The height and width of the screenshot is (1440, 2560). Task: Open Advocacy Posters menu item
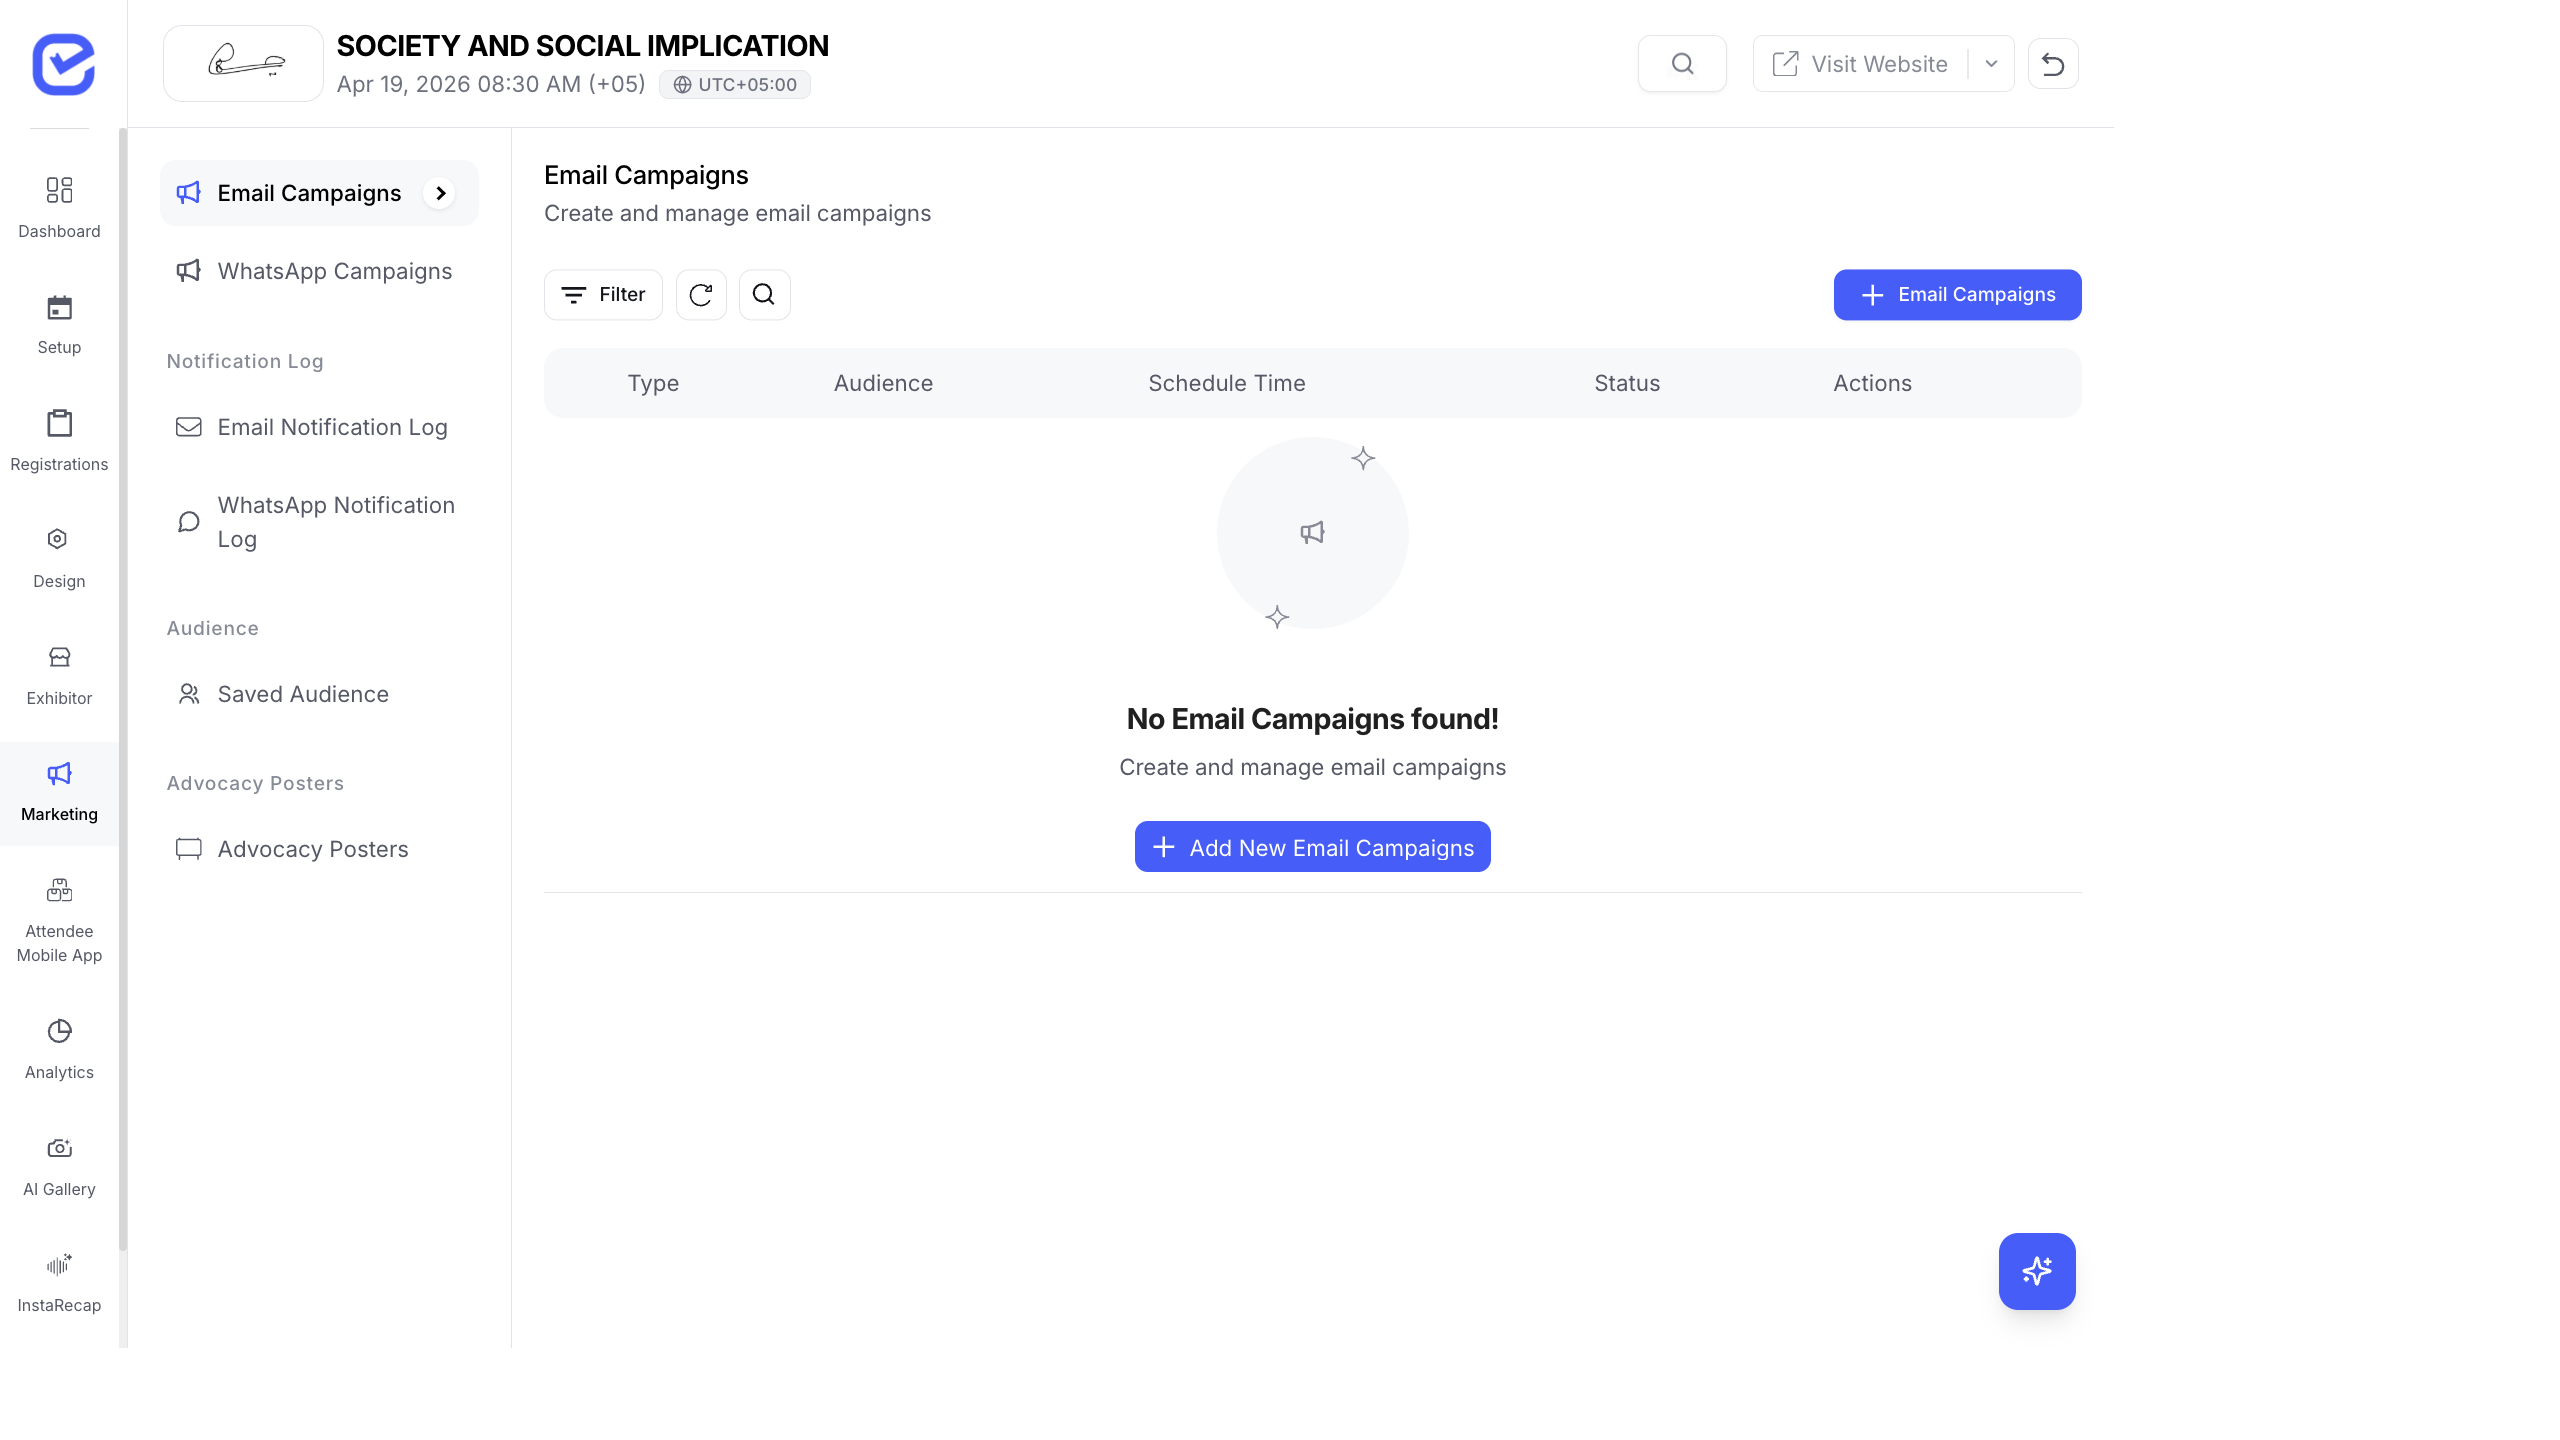(319, 849)
